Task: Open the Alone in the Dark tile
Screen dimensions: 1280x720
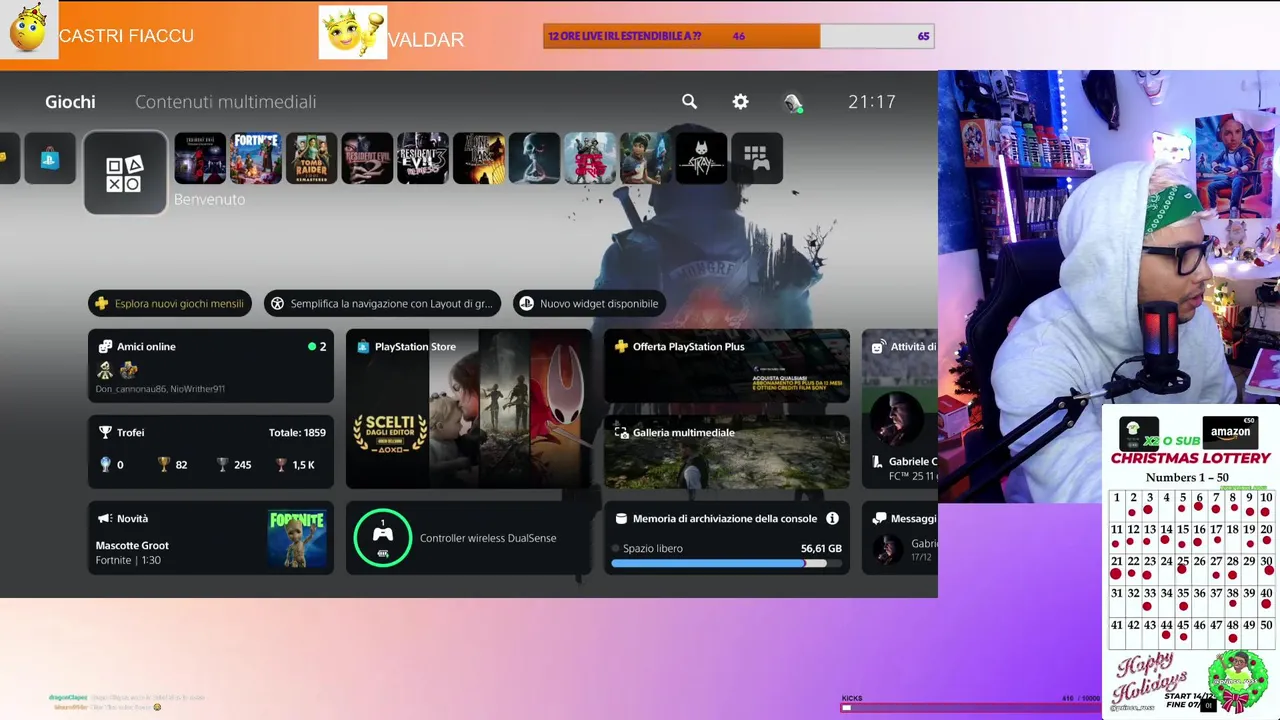Action: (479, 159)
